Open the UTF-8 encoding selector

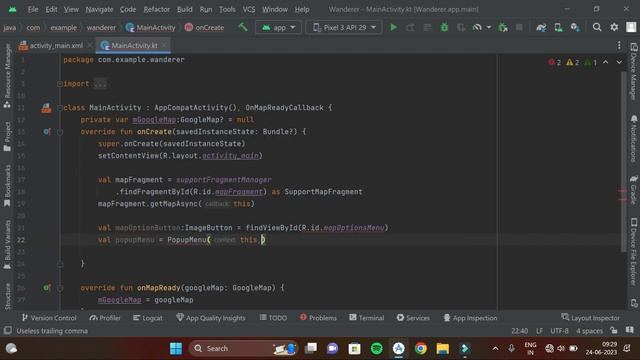point(559,331)
